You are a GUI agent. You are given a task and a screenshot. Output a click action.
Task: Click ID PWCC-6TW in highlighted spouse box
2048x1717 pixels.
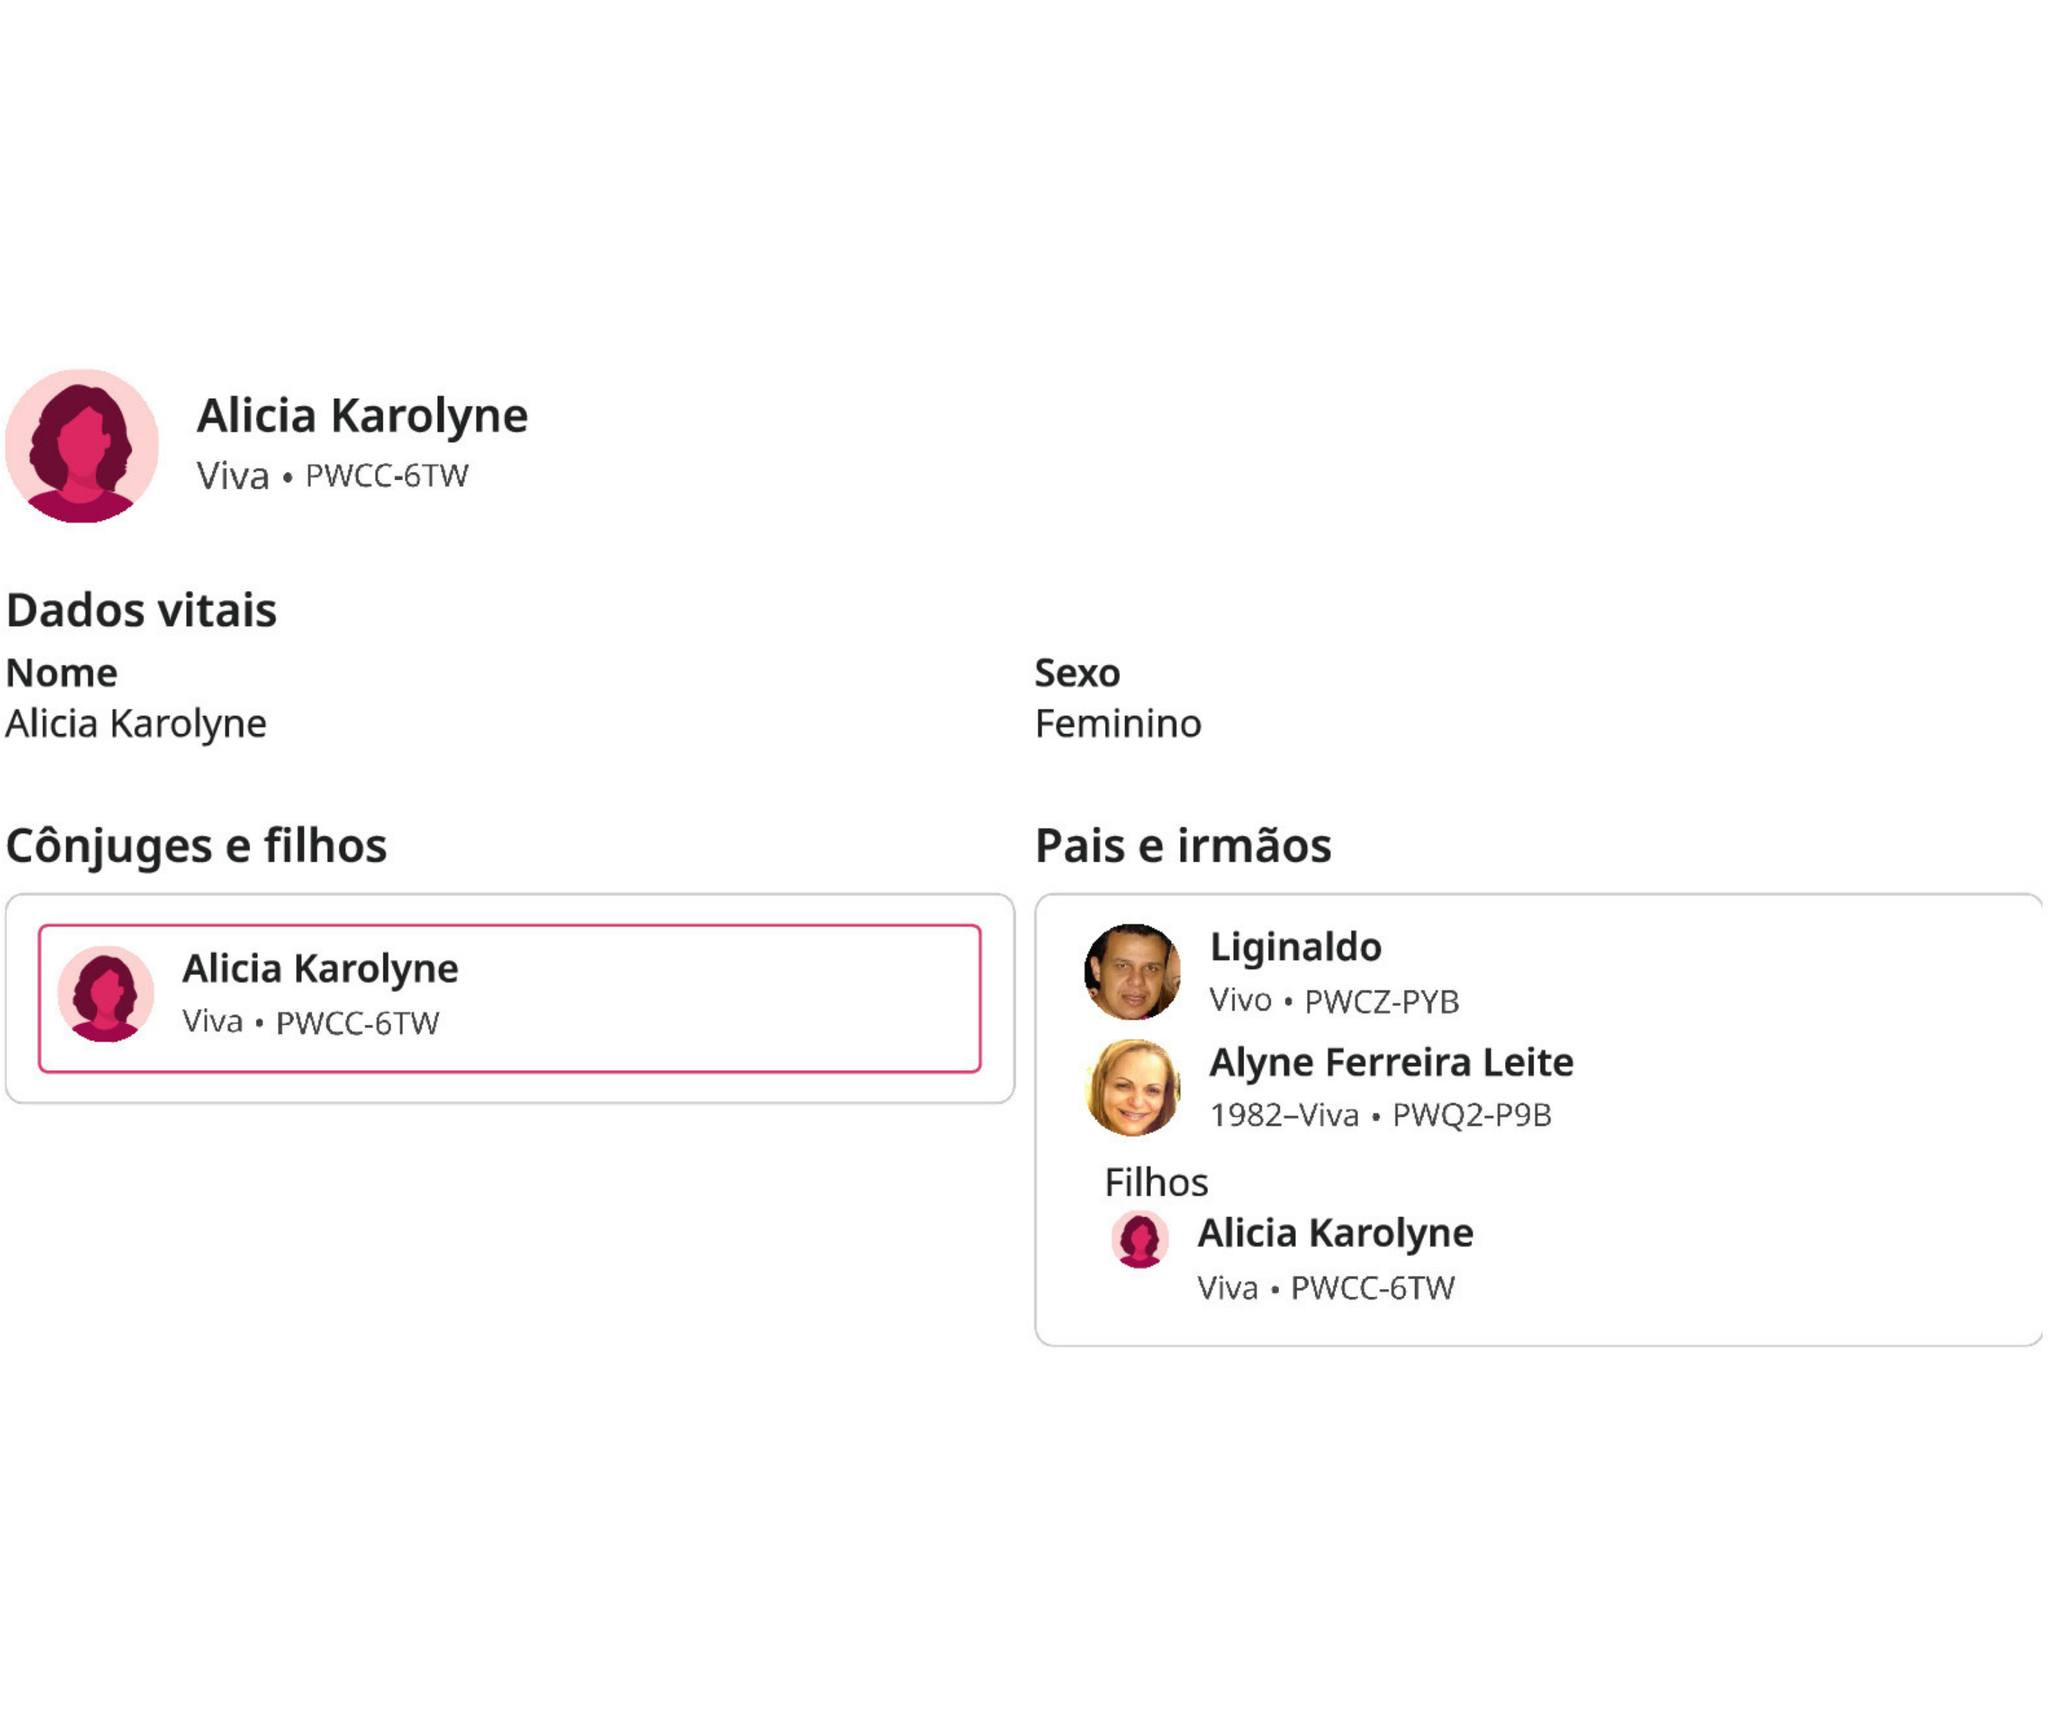(357, 1023)
